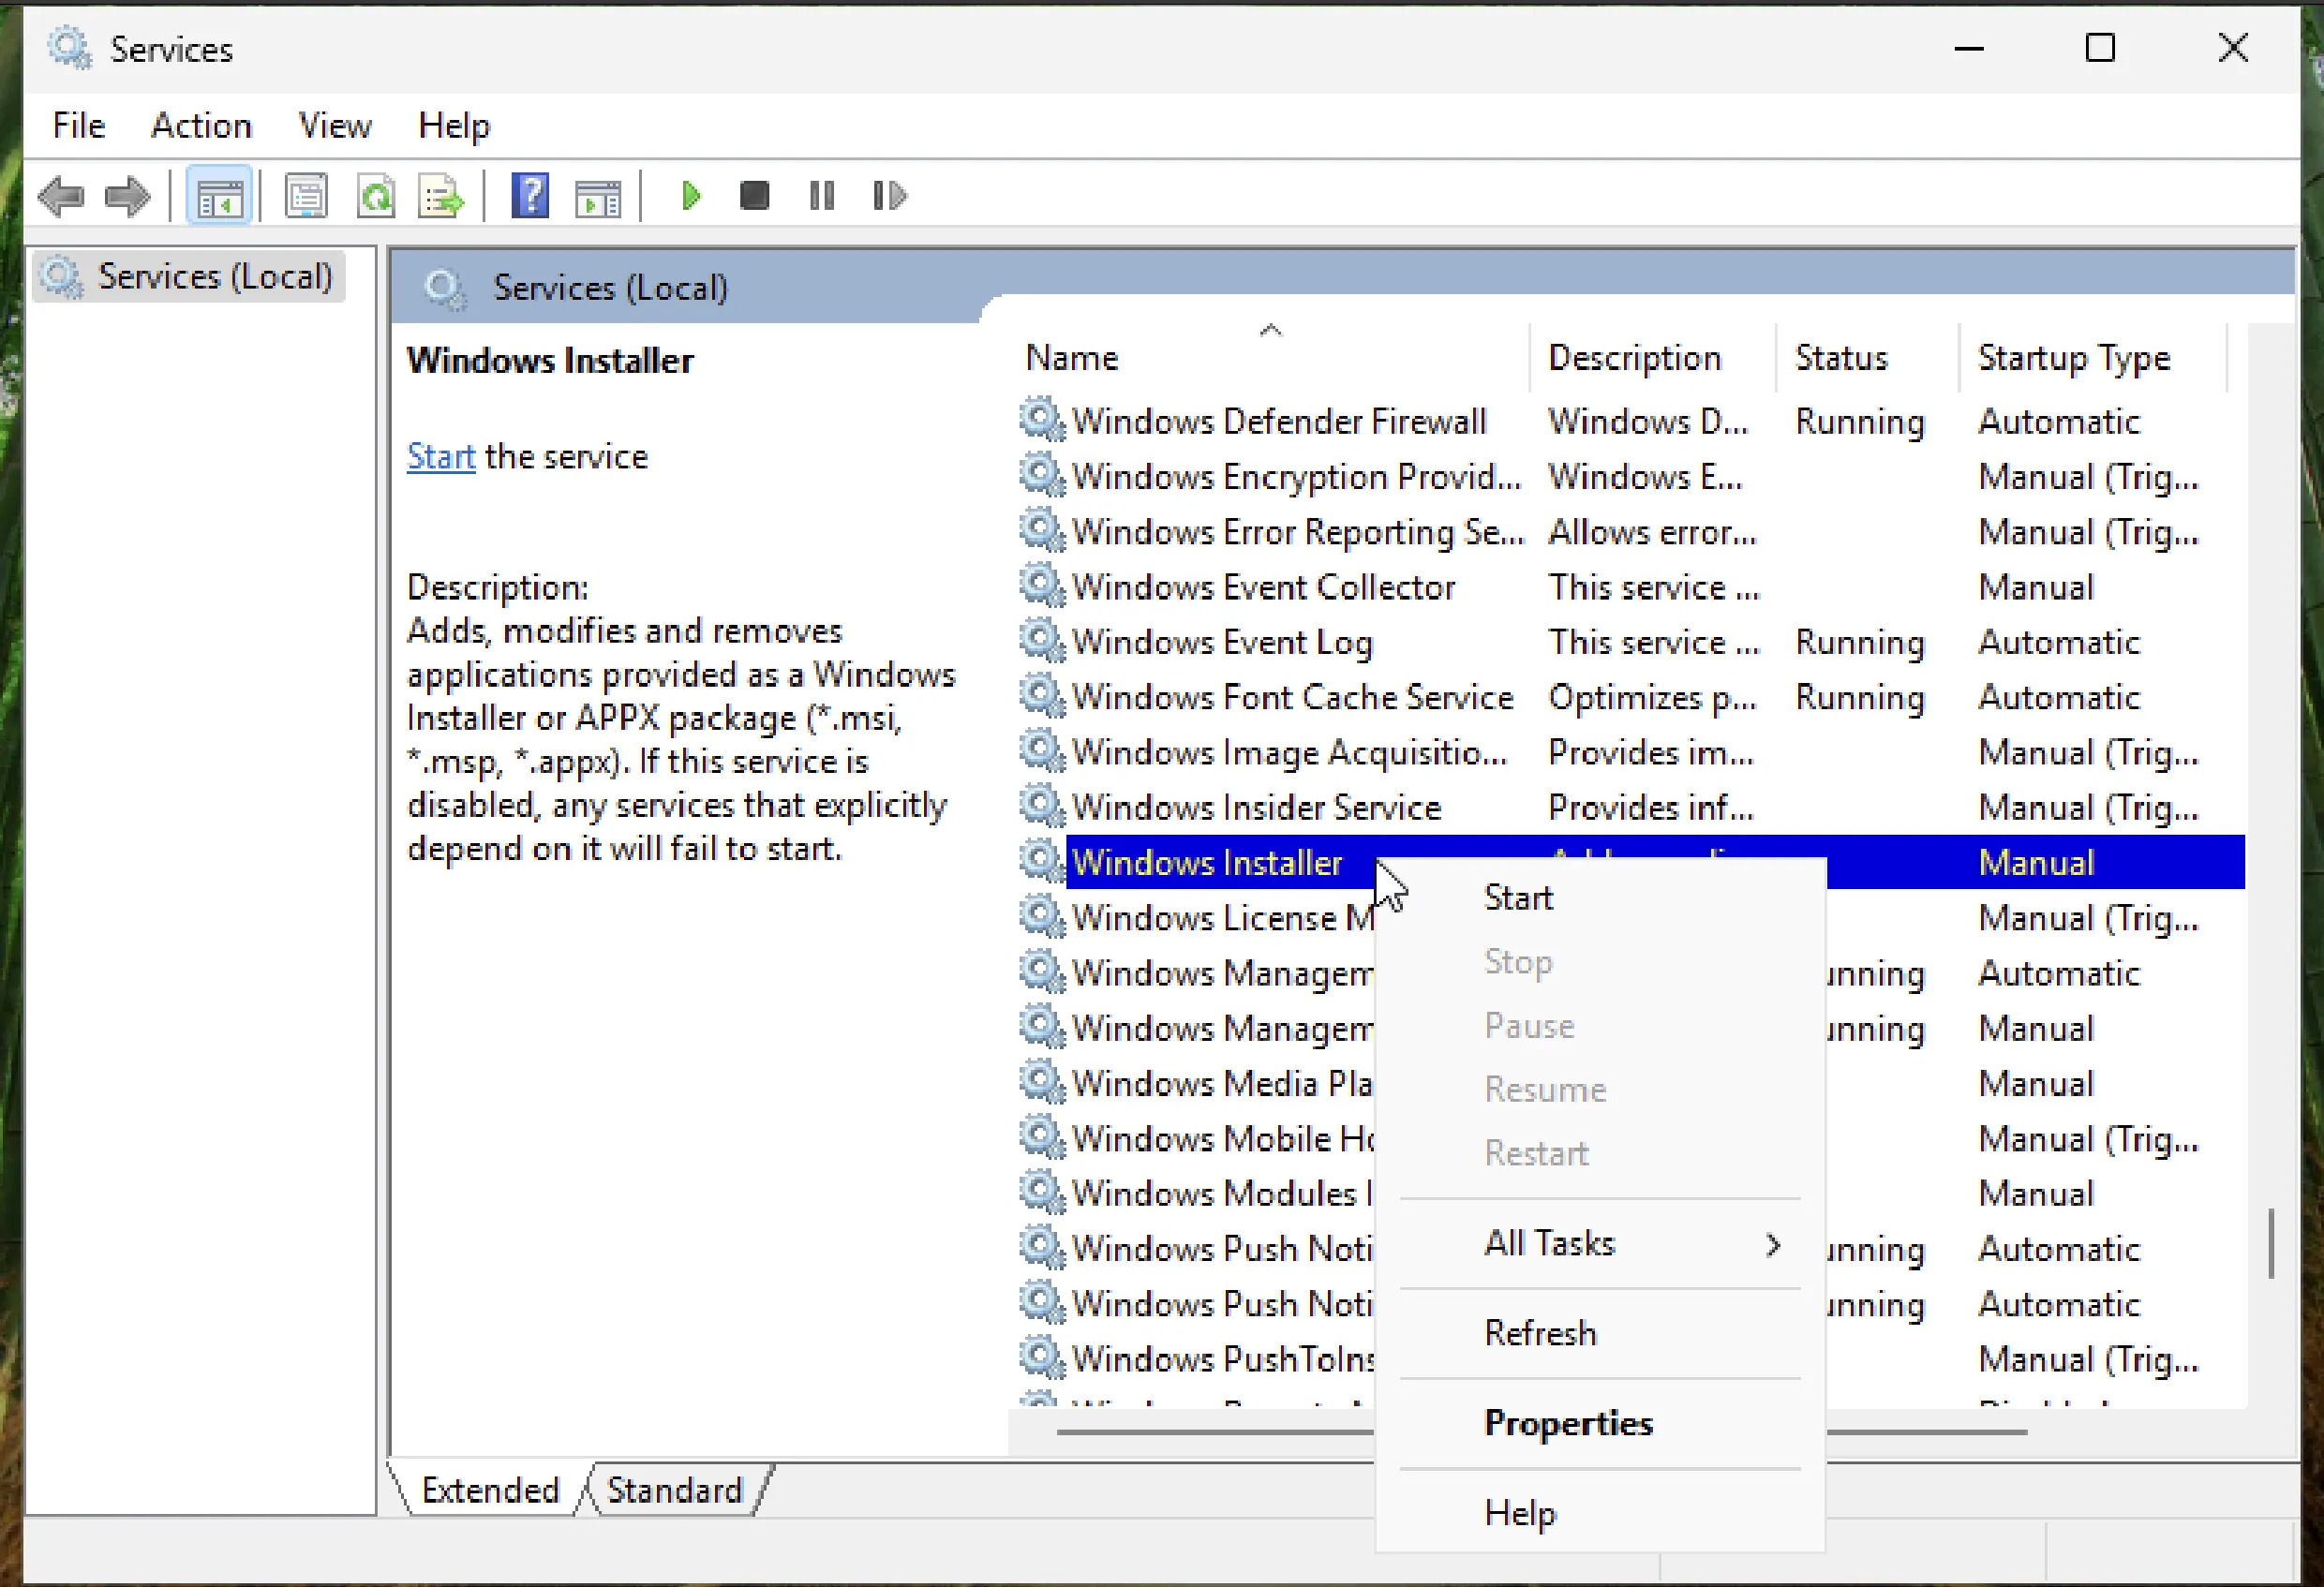The width and height of the screenshot is (2324, 1587).
Task: Click gear icon of Windows Defender Firewall
Action: (1042, 420)
